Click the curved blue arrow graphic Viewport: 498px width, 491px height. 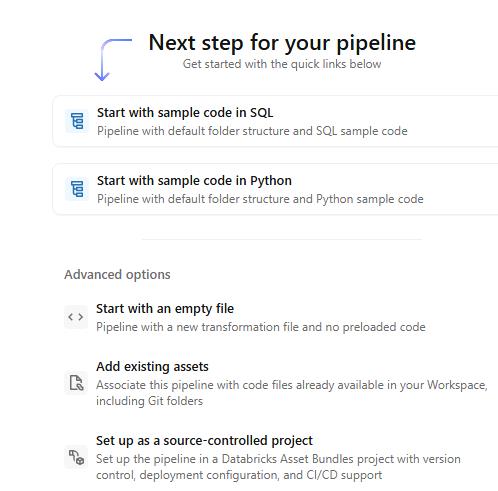pyautogui.click(x=113, y=60)
